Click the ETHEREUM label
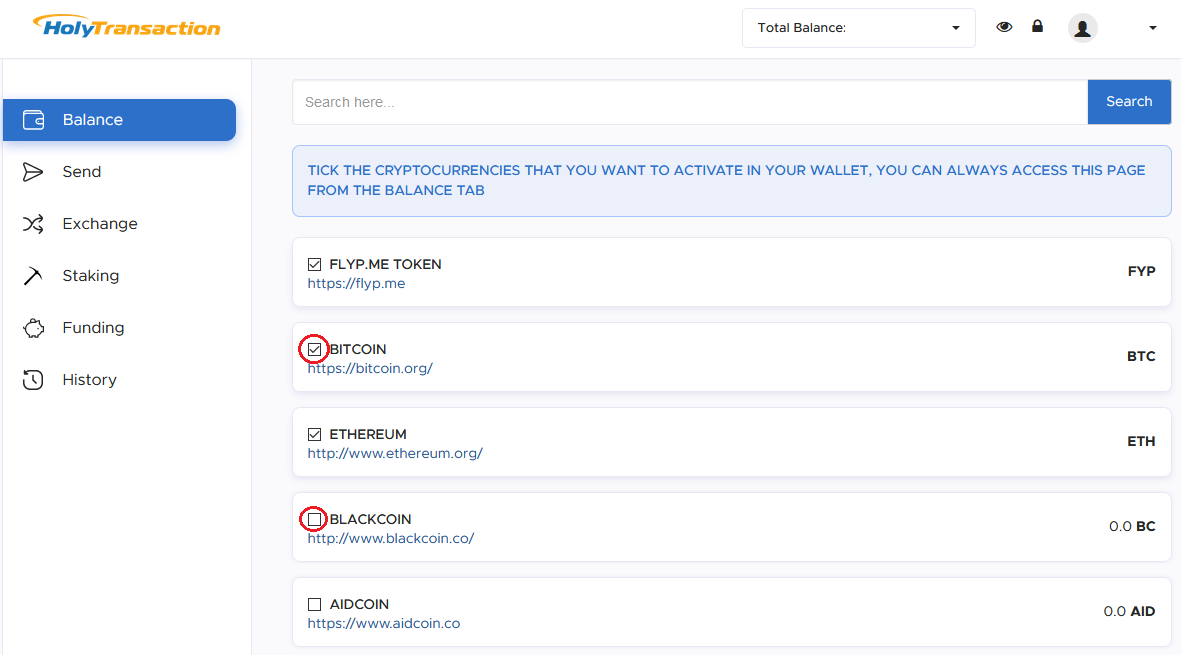The height and width of the screenshot is (655, 1181). (x=368, y=434)
